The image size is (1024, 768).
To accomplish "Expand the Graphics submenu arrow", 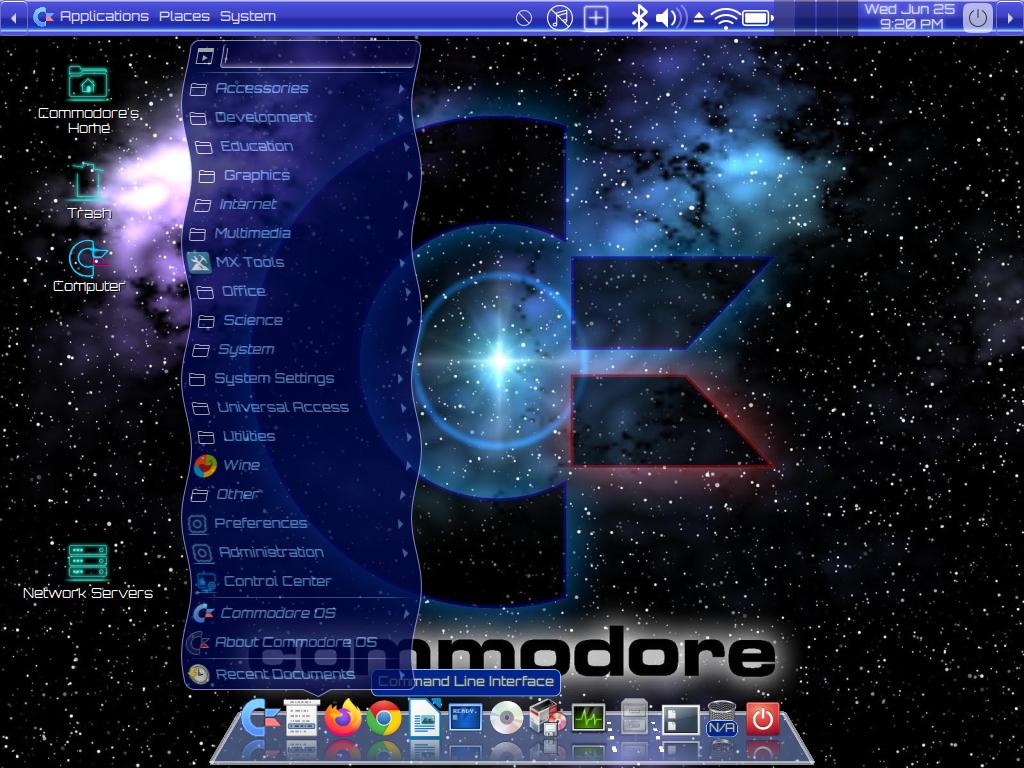I will click(x=410, y=175).
